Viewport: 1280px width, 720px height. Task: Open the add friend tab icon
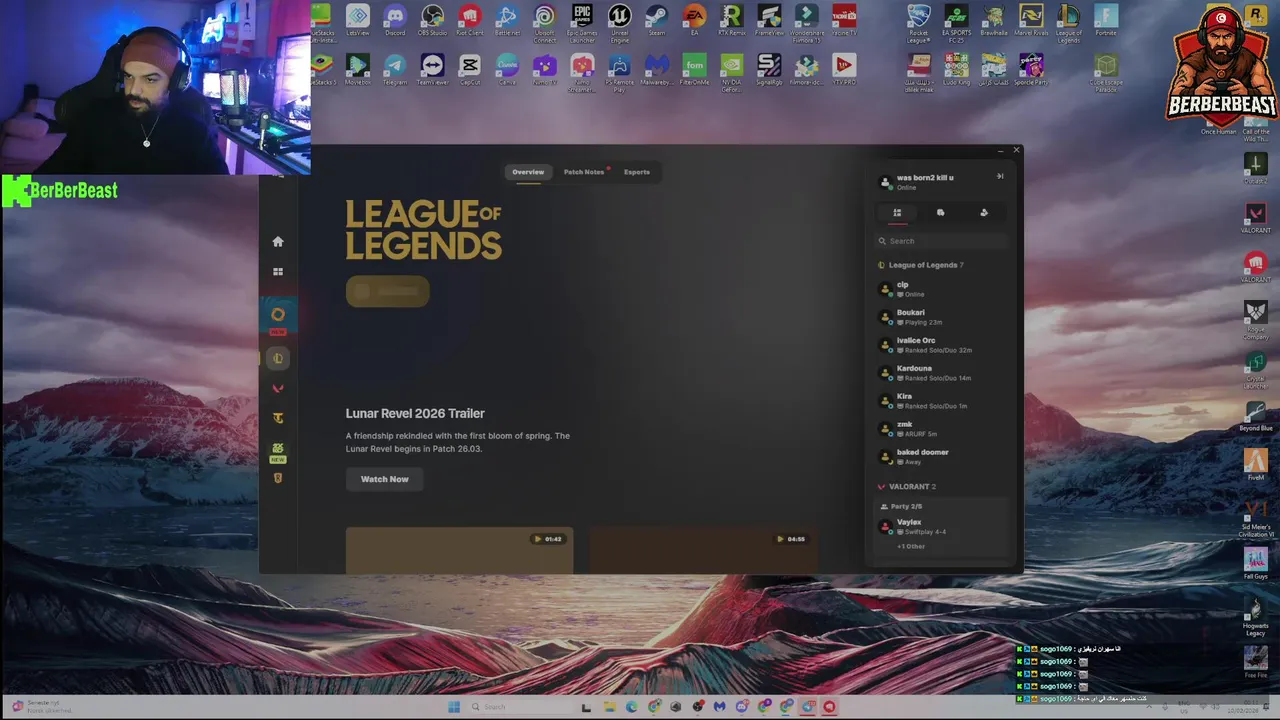point(984,213)
